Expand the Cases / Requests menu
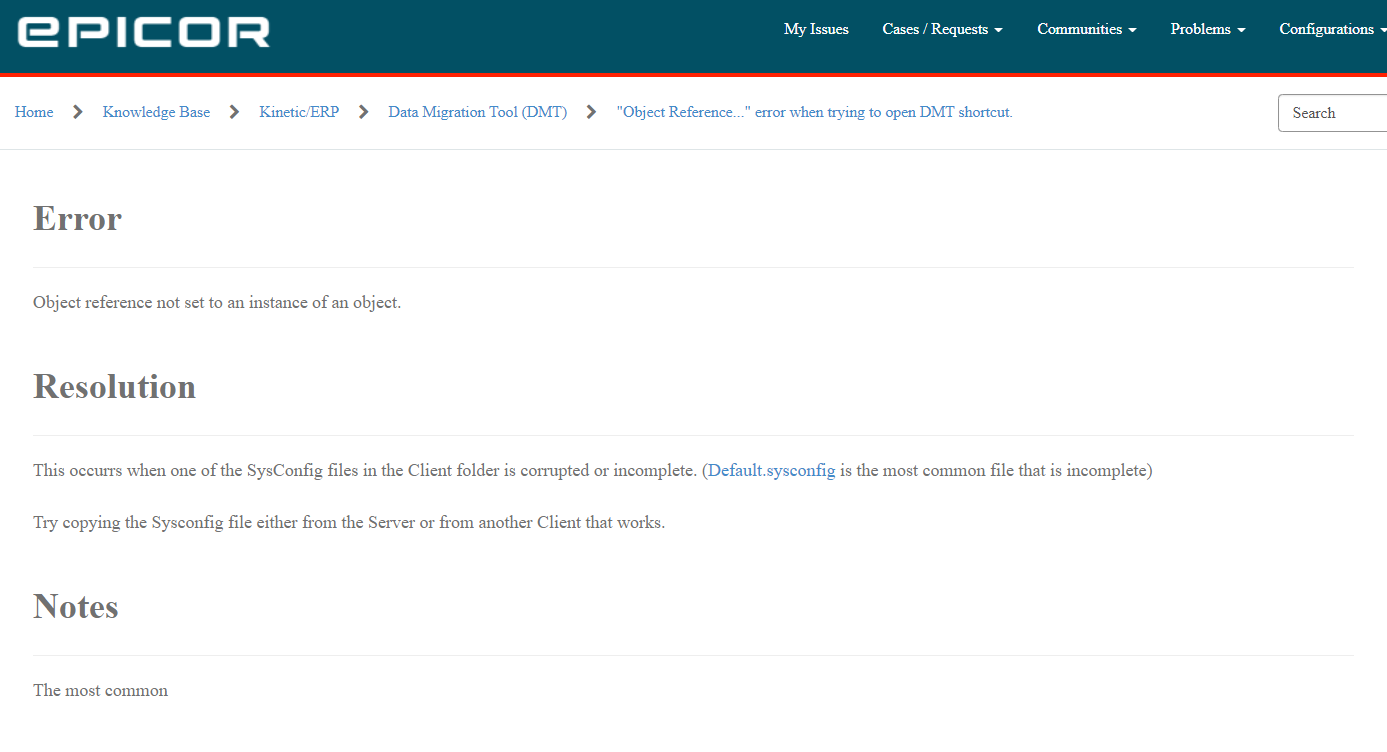This screenshot has height=752, width=1387. click(x=942, y=29)
